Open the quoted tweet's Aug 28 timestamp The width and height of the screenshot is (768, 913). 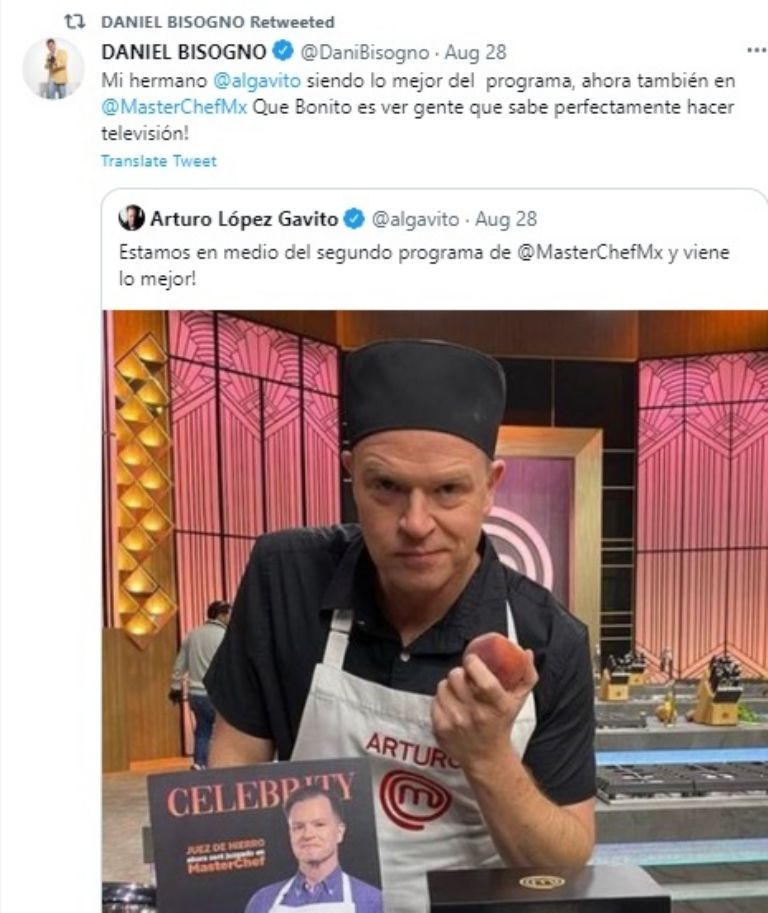point(505,219)
